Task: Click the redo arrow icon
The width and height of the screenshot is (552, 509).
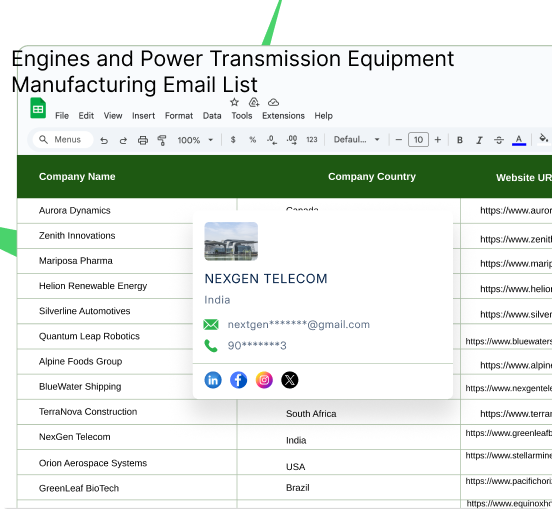Action: 123,140
